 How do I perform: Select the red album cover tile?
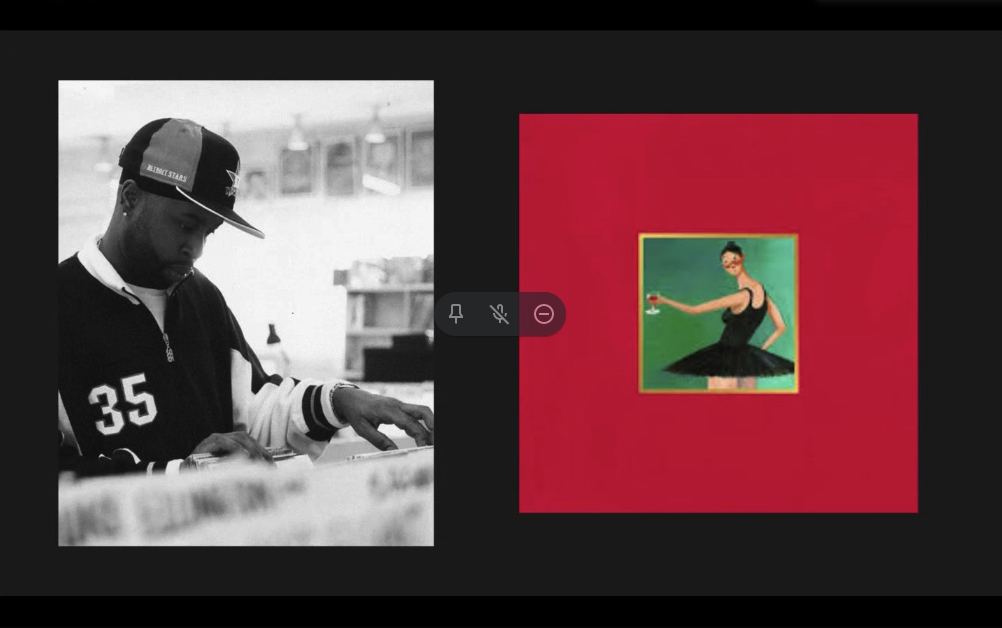[x=718, y=313]
